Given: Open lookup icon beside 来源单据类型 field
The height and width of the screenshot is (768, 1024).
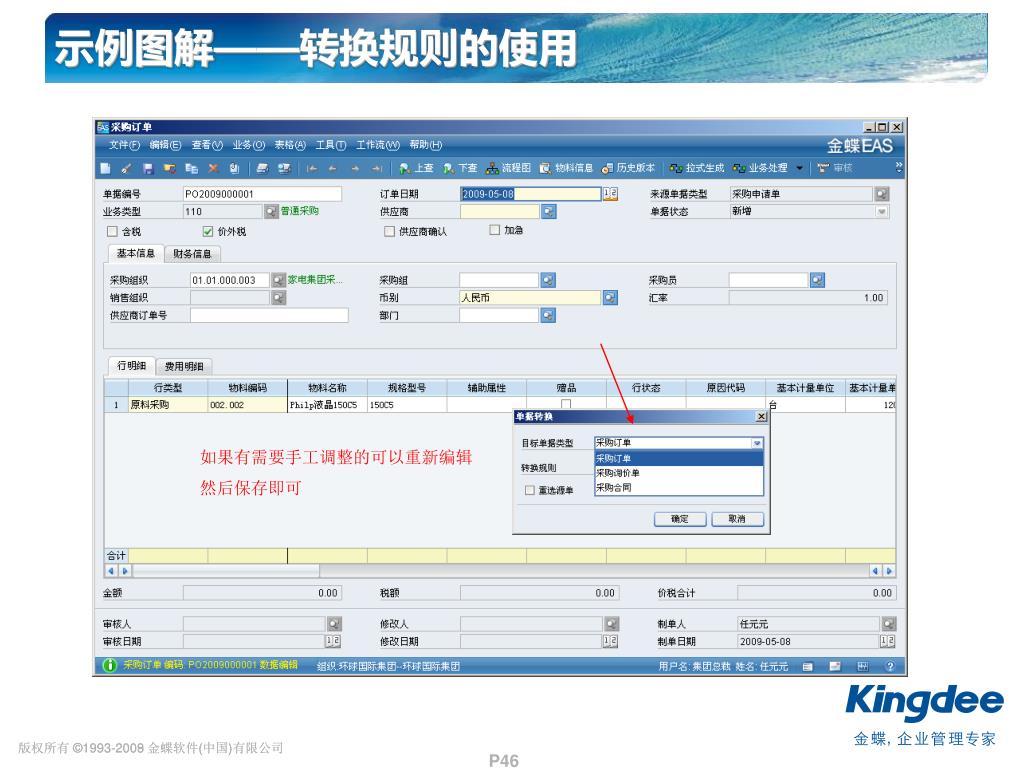Looking at the screenshot, I should tap(882, 194).
